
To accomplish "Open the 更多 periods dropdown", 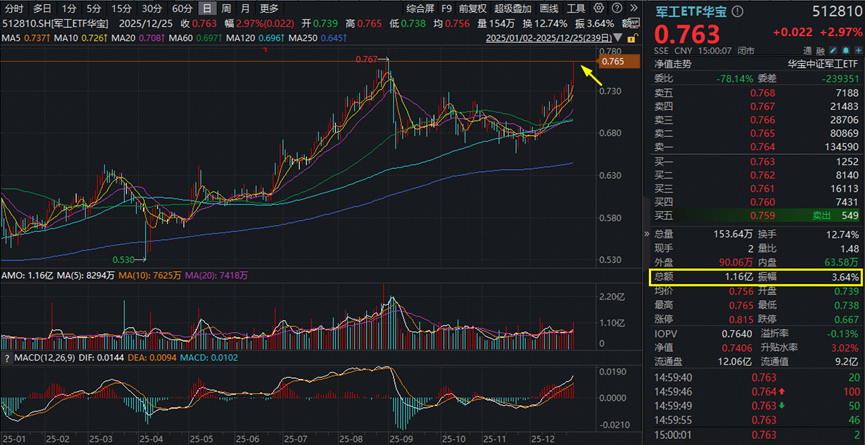I will pyautogui.click(x=269, y=8).
